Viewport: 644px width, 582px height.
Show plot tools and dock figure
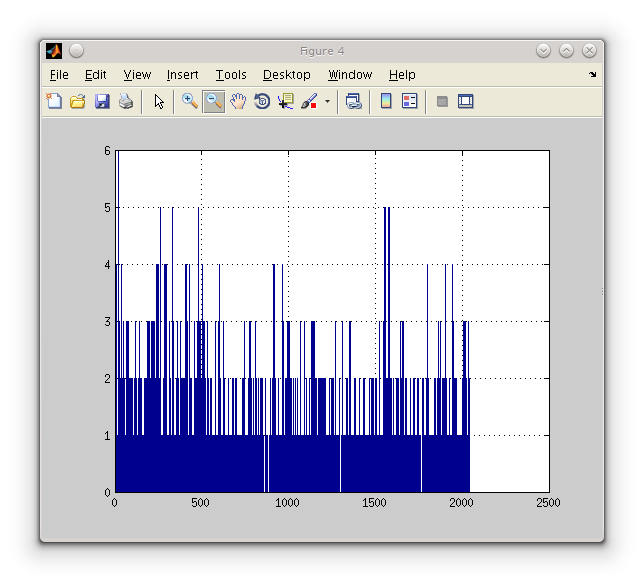[x=465, y=101]
